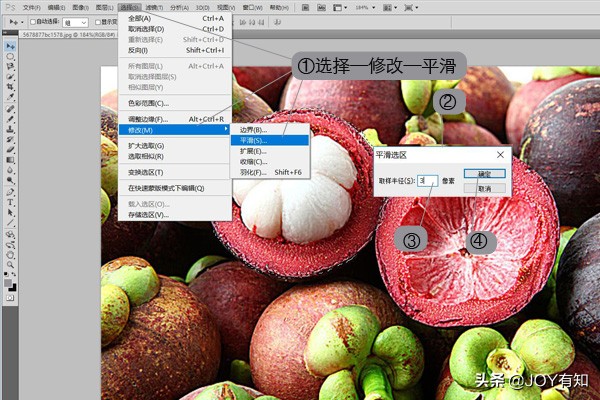600x400 pixels.
Task: Choose 羽化(F)... in the submenu
Action: tap(270, 173)
